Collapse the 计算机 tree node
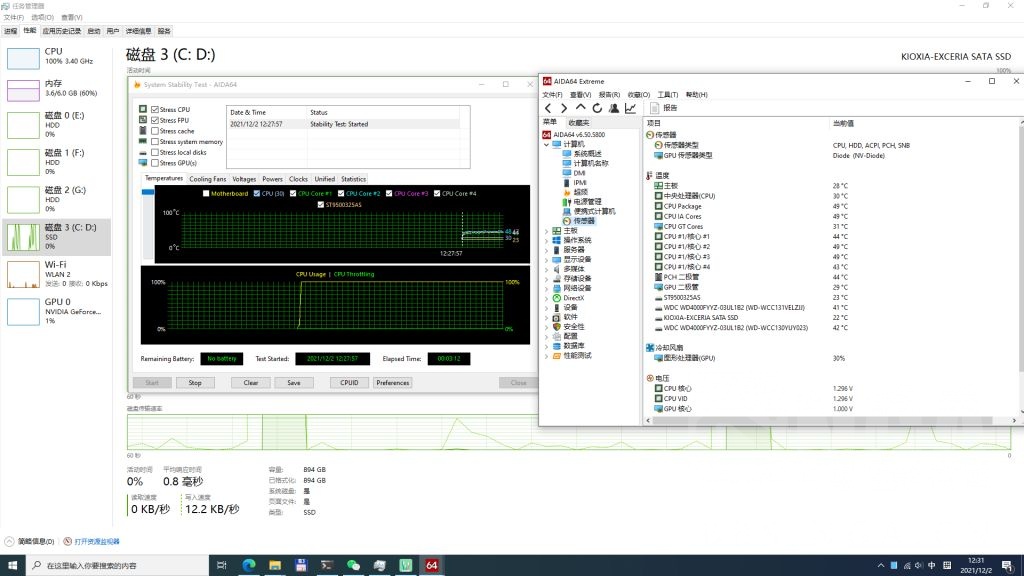This screenshot has width=1024, height=576. [546, 144]
